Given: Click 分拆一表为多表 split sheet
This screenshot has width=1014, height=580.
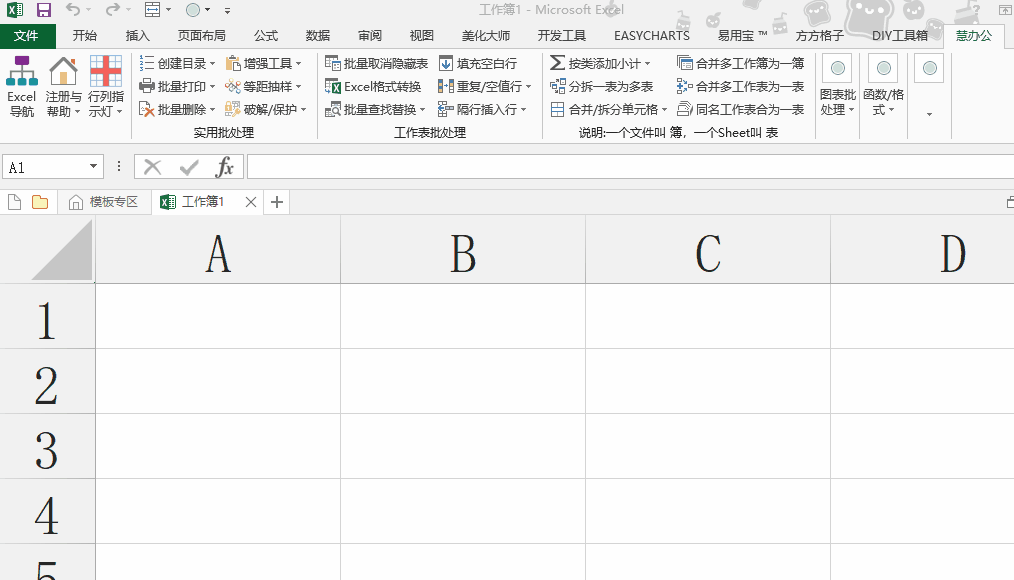Looking at the screenshot, I should point(601,87).
